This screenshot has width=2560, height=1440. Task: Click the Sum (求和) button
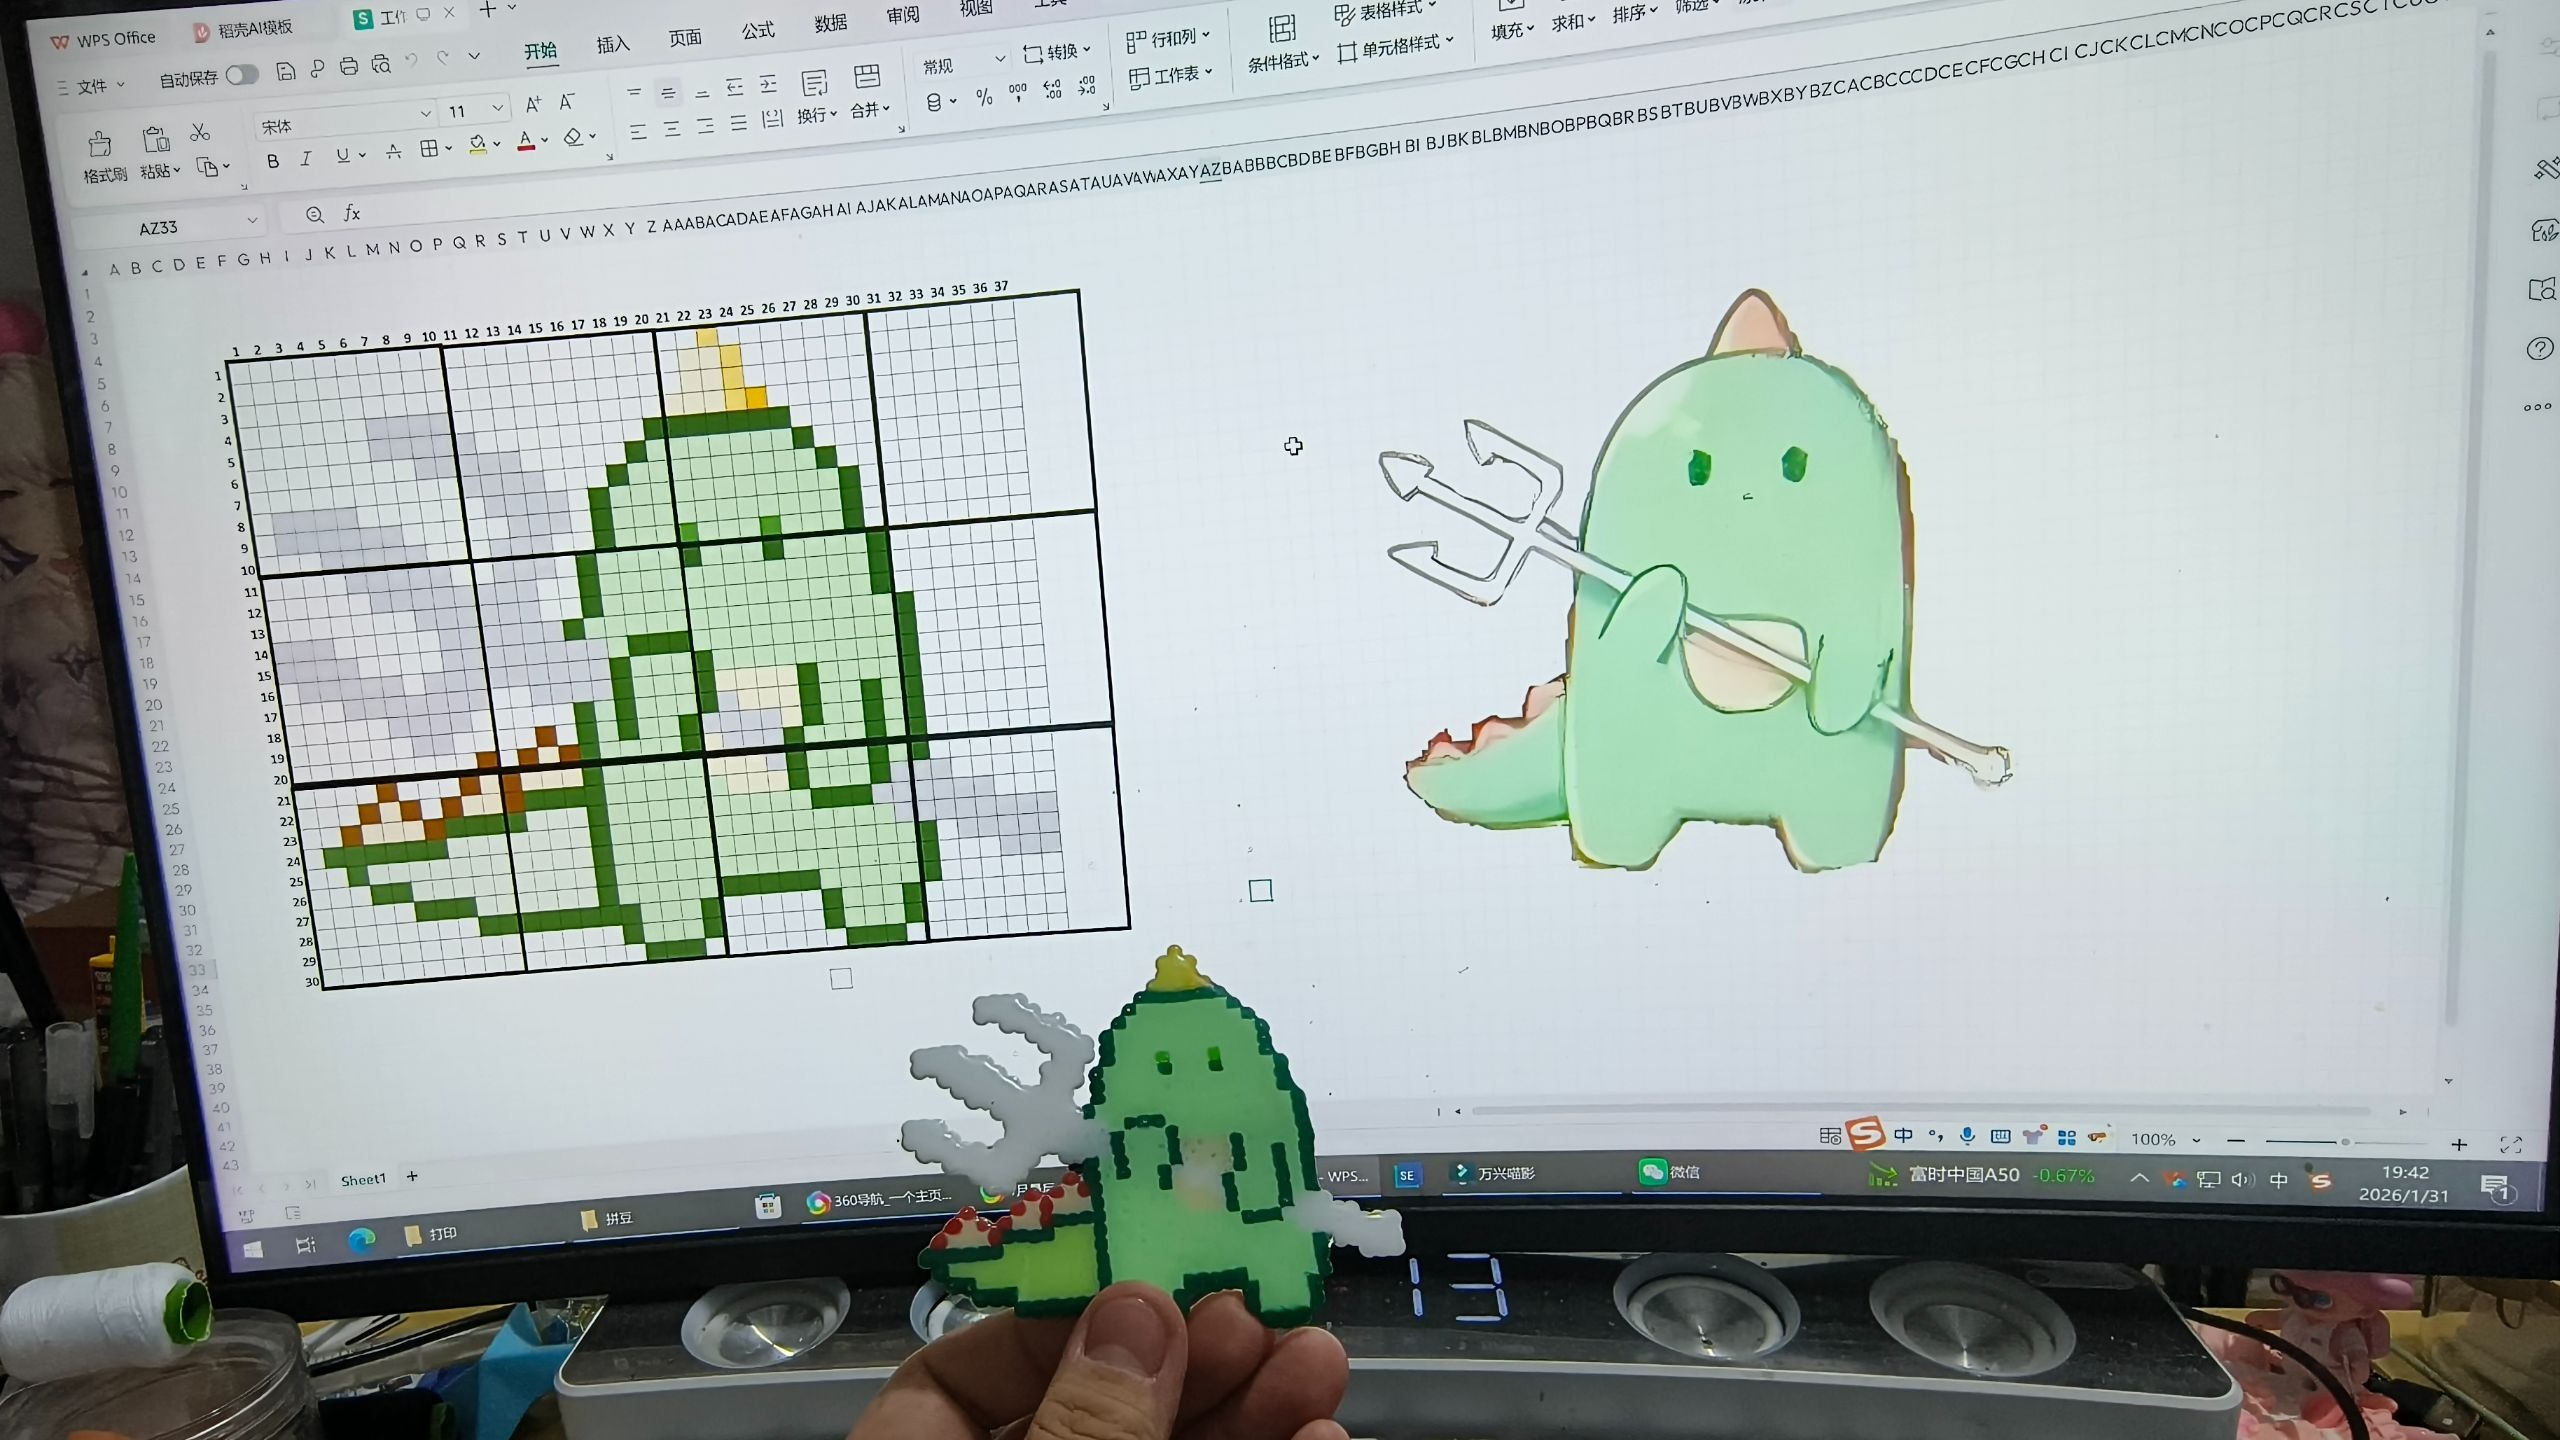pyautogui.click(x=1573, y=23)
